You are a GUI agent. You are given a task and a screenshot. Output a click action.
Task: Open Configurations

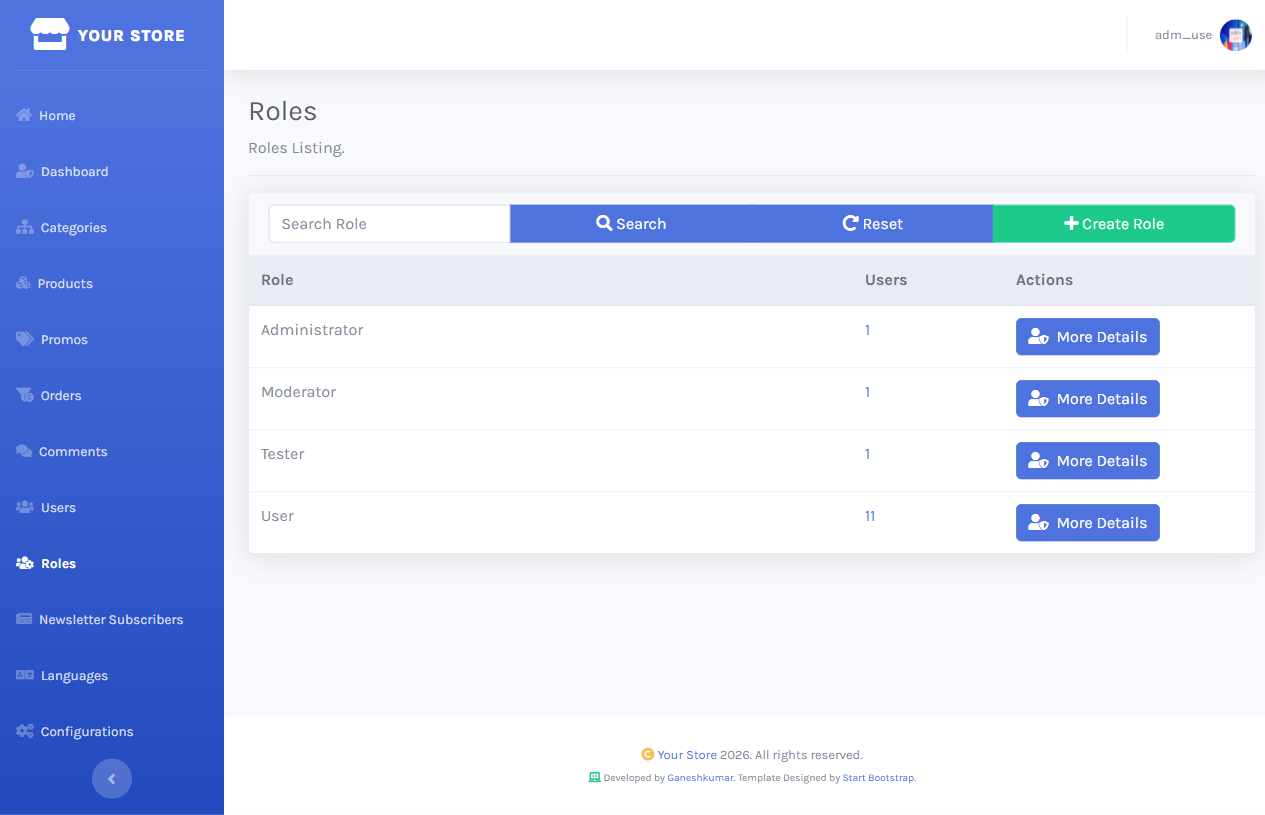click(x=112, y=731)
